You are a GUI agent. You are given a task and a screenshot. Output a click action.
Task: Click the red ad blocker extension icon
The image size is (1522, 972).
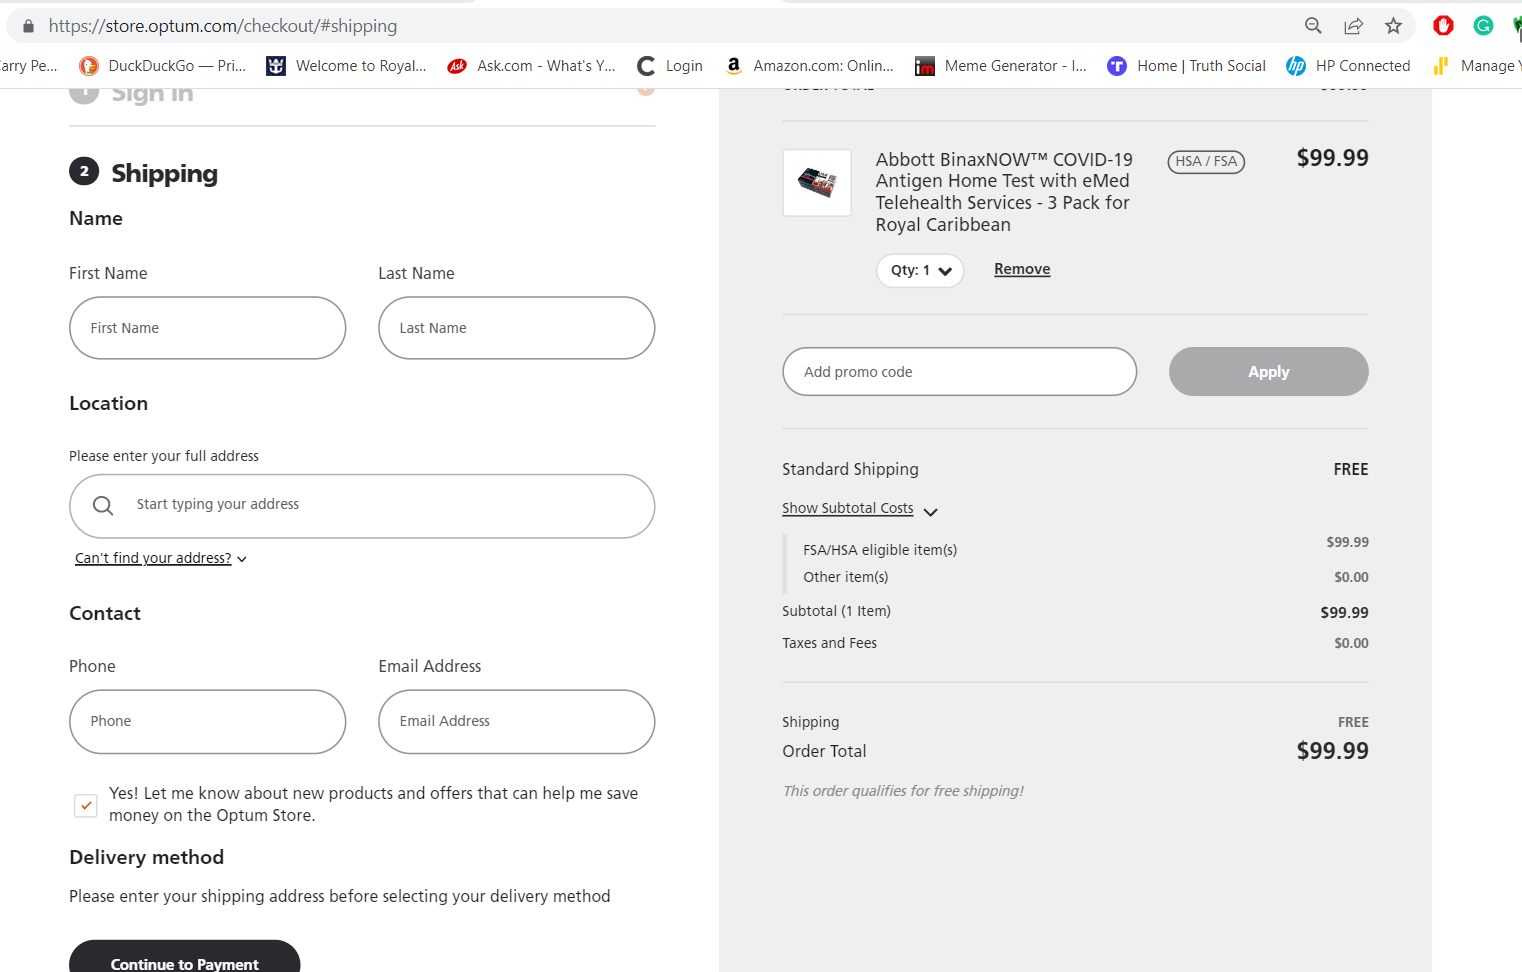1443,26
